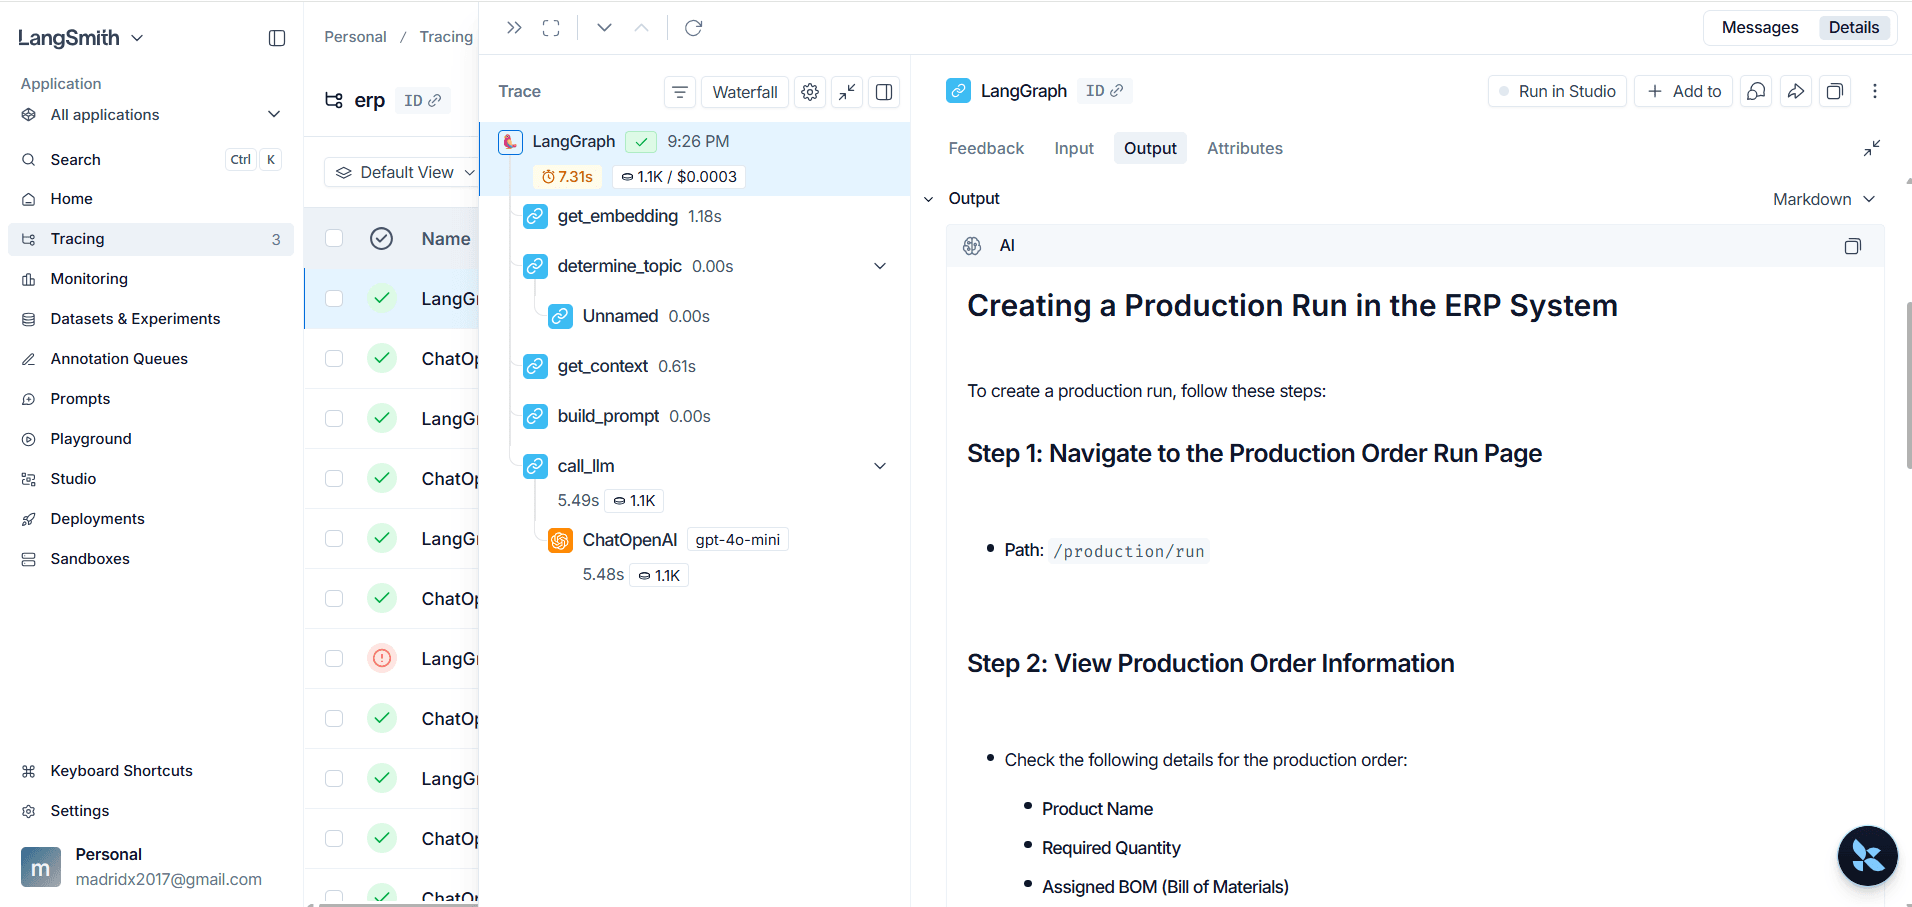
Task: Open trace settings via the gear icon
Action: (x=809, y=91)
